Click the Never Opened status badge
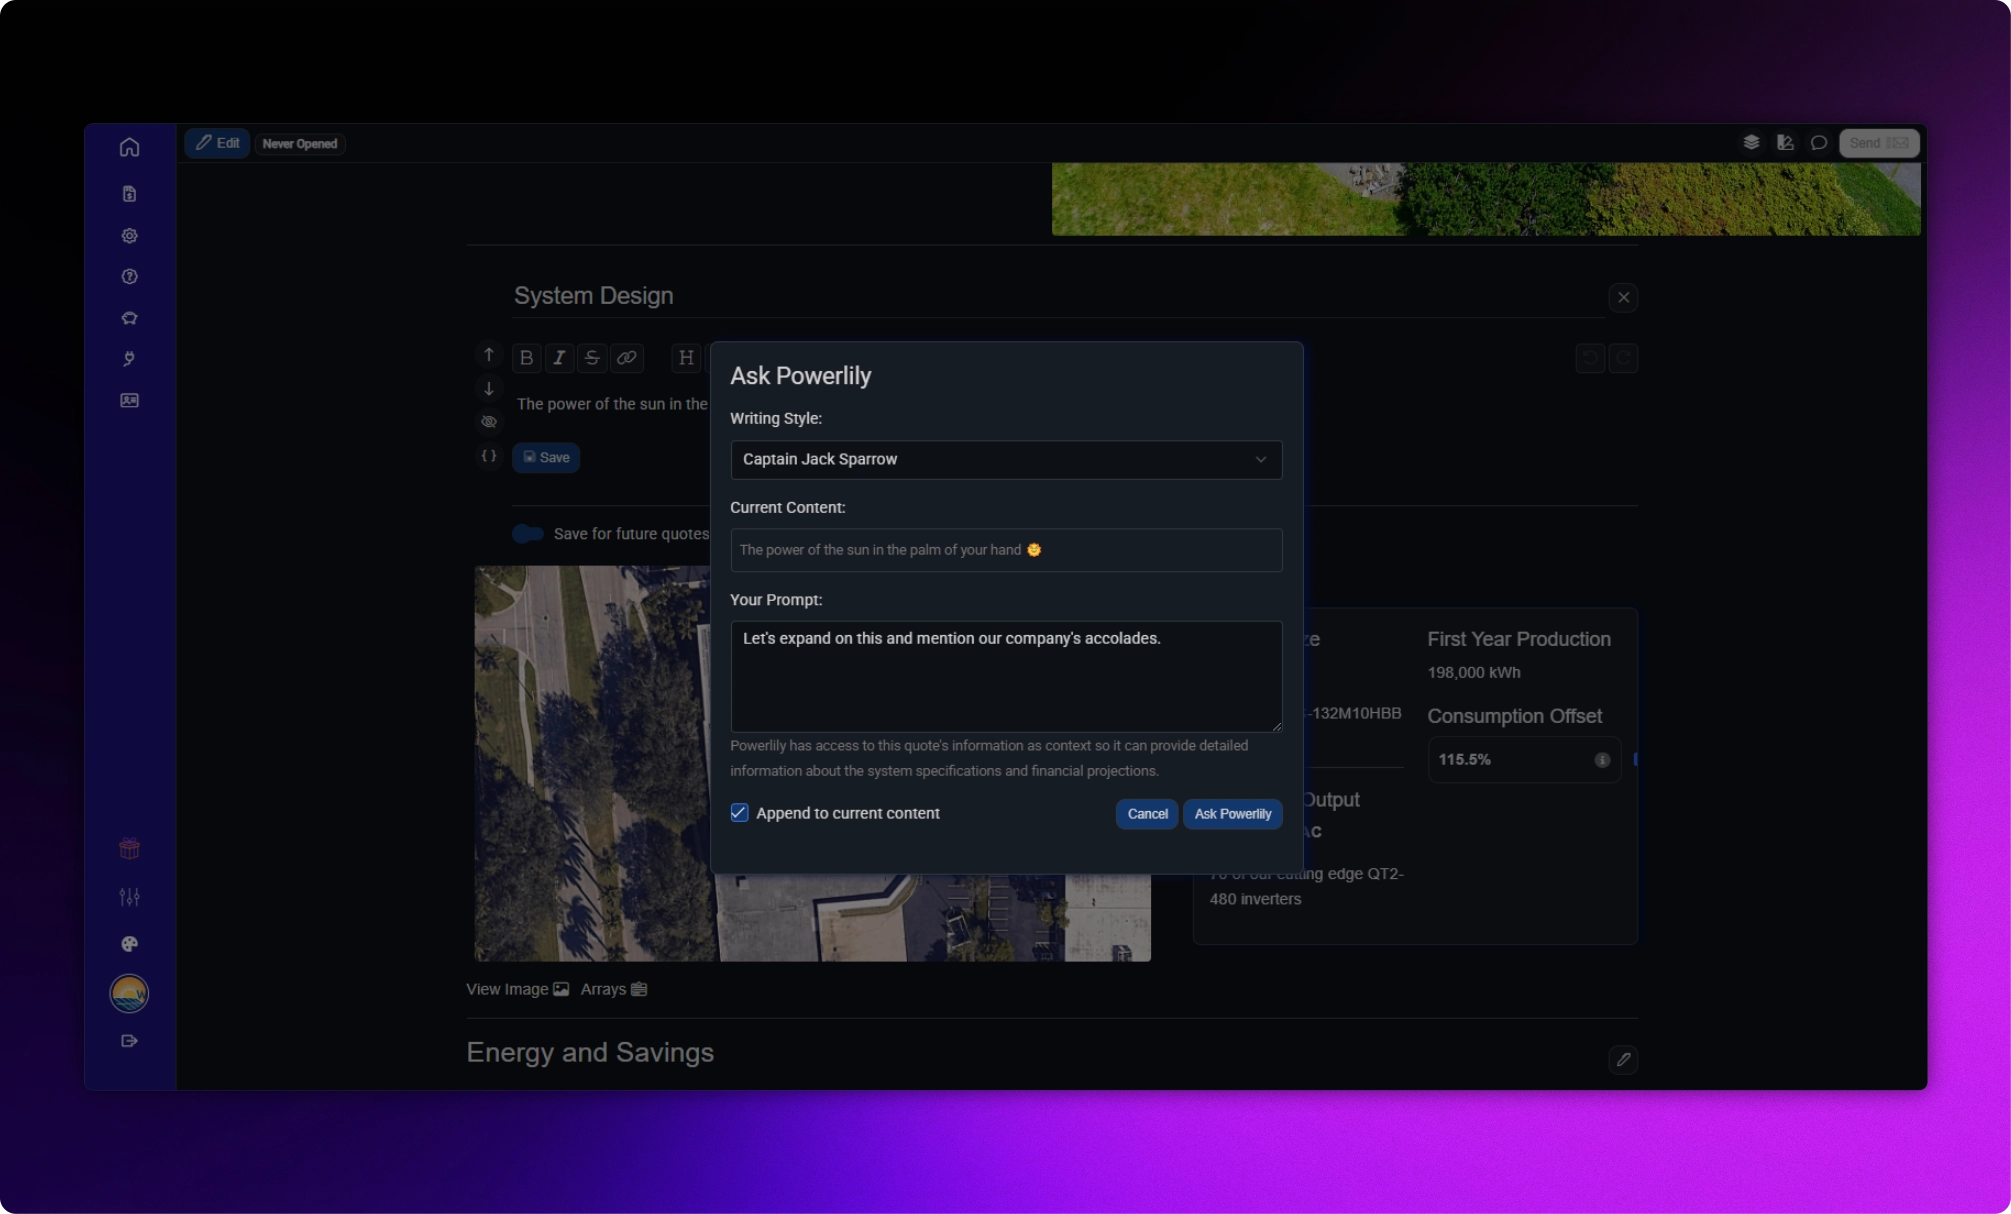 coord(300,144)
